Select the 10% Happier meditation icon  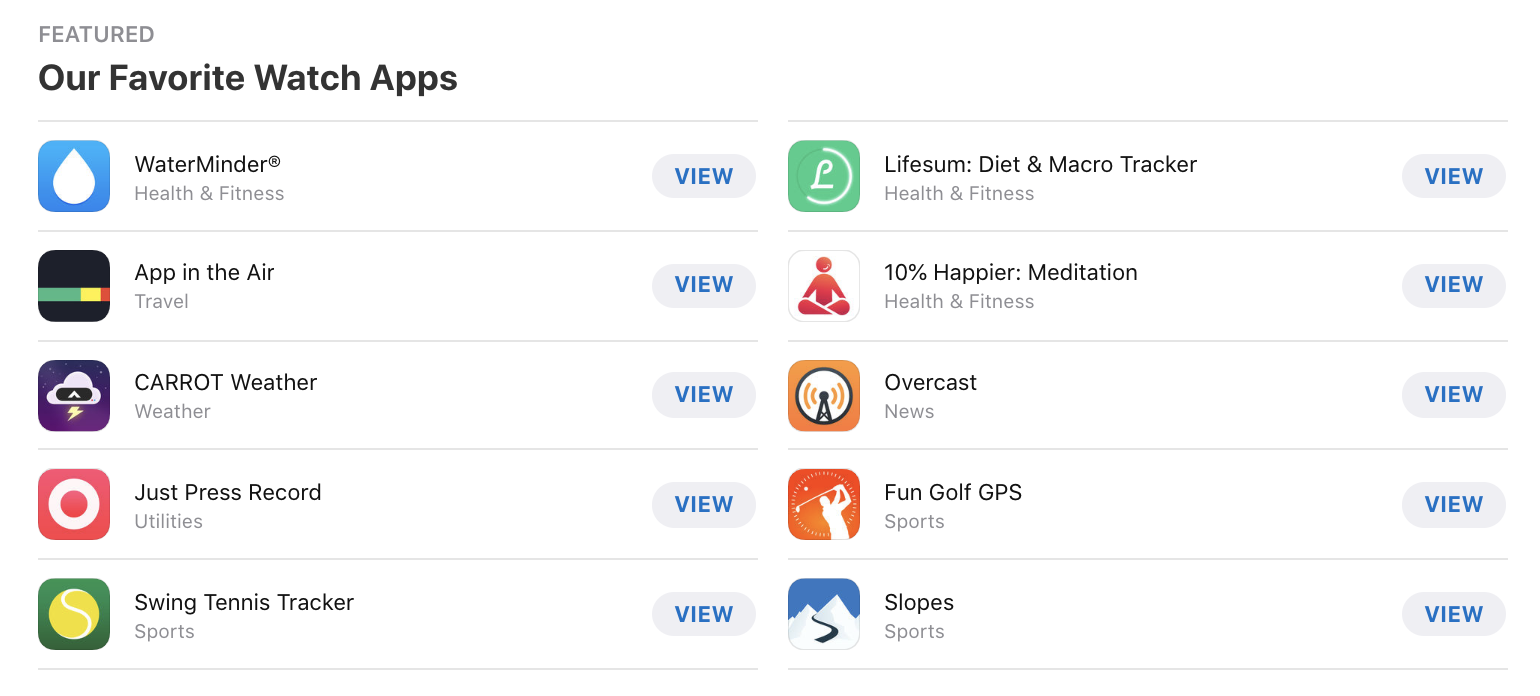point(824,286)
